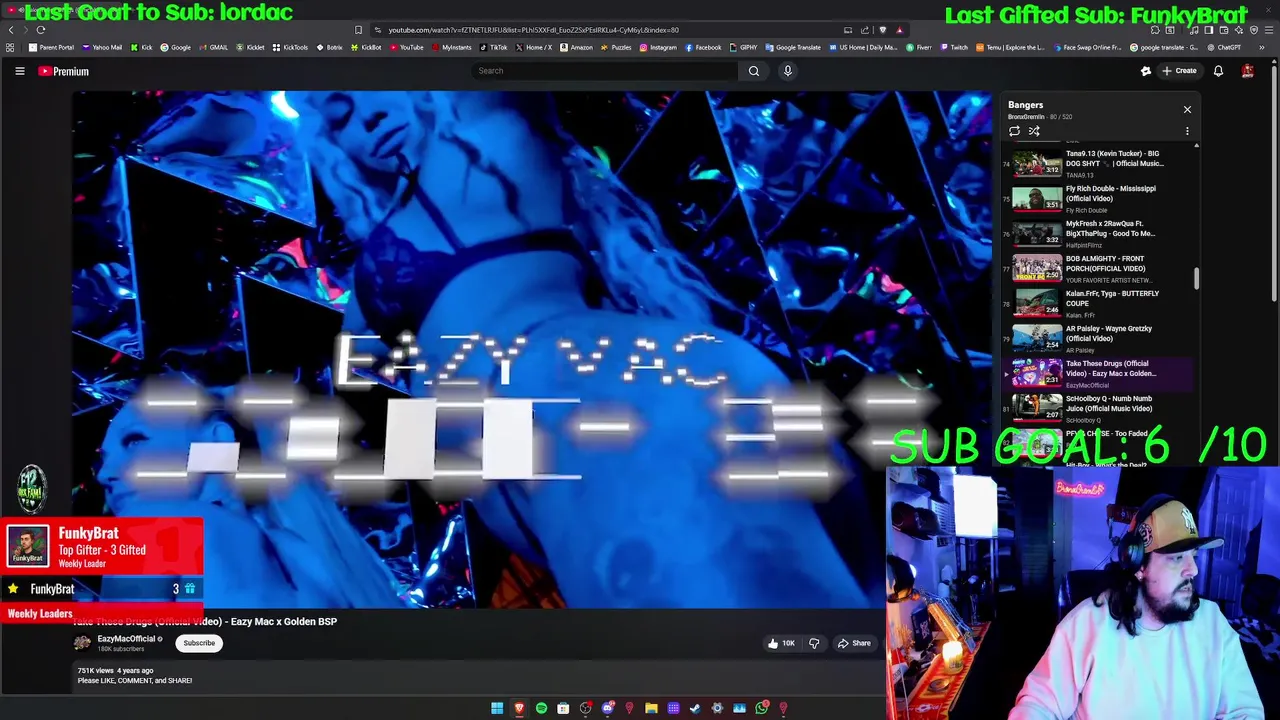Open the Parent Portal bookmark
This screenshot has width=1280, height=720.
(51, 47)
